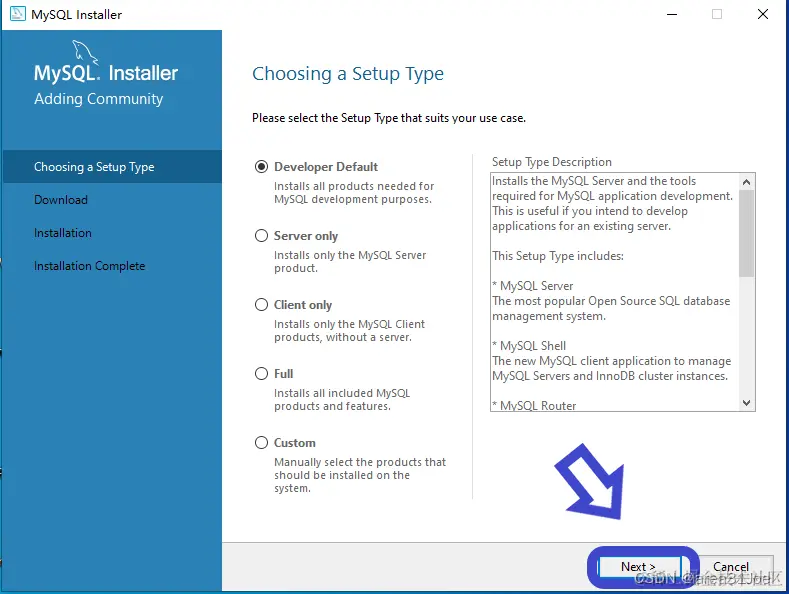The image size is (789, 594).
Task: Click the 'Installs only the MySQL Client' text
Action: (x=349, y=331)
